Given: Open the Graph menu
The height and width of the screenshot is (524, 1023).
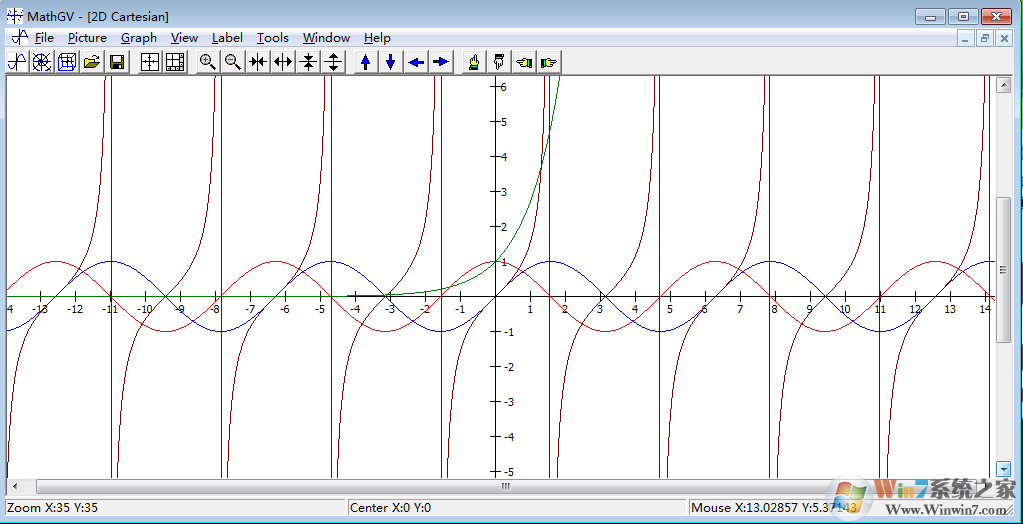Looking at the screenshot, I should 138,38.
